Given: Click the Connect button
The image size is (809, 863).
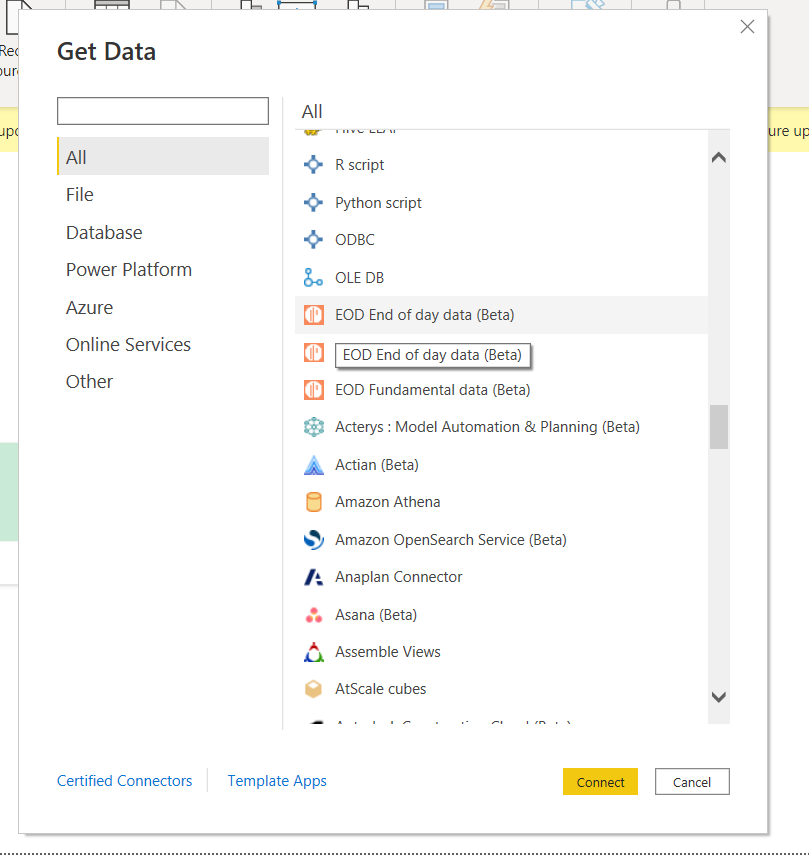Looking at the screenshot, I should coord(600,782).
